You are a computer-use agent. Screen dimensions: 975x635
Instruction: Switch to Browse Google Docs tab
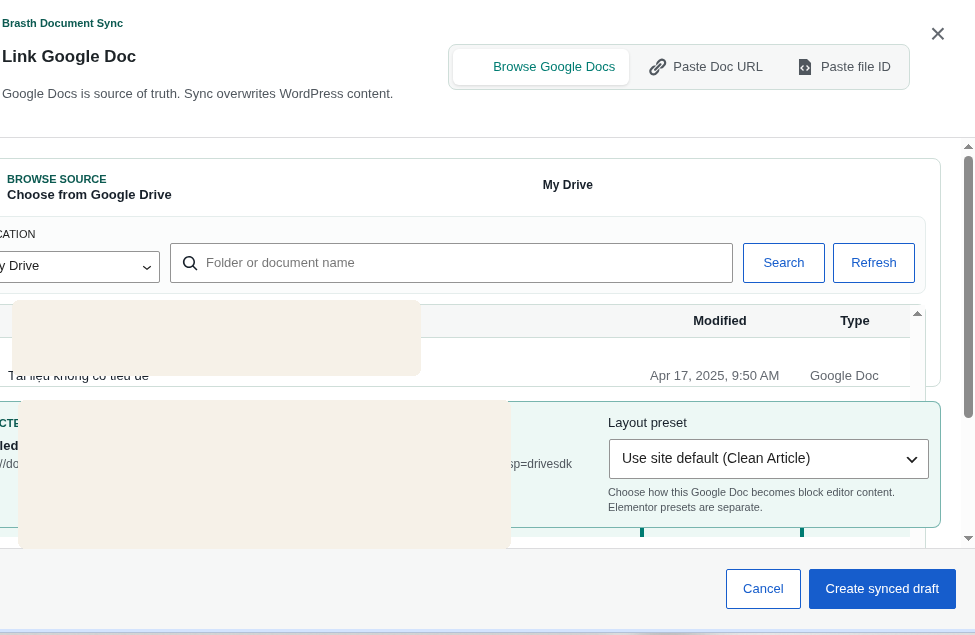click(x=541, y=67)
